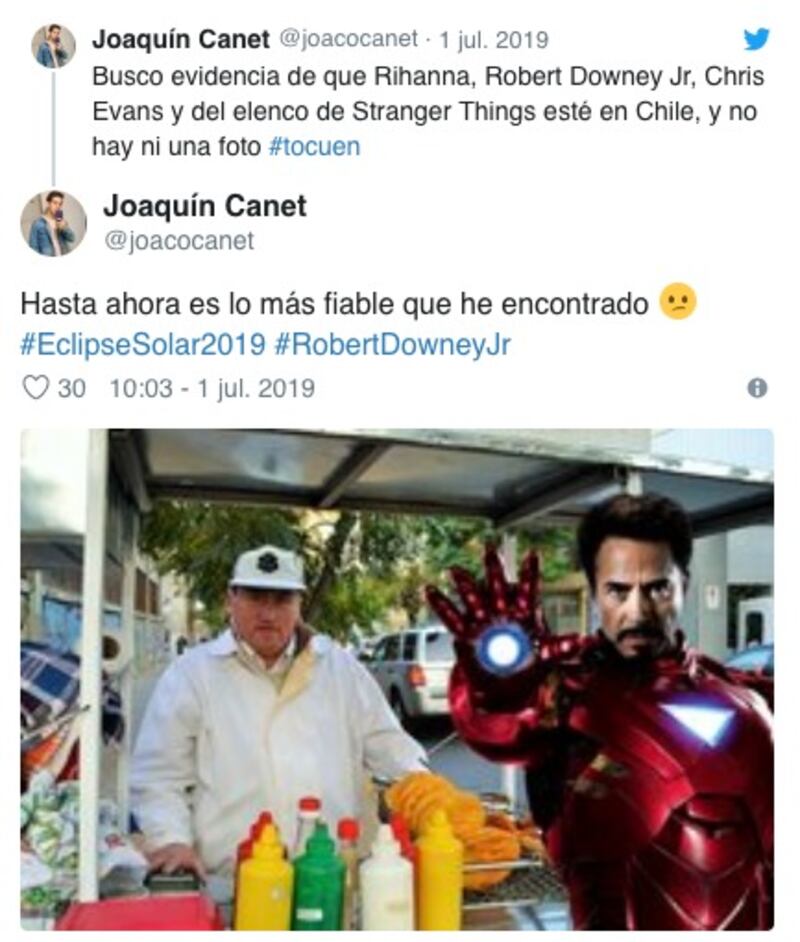This screenshot has width=800, height=942.
Task: Click the @joacocanet handle in top tweet
Action: (348, 39)
